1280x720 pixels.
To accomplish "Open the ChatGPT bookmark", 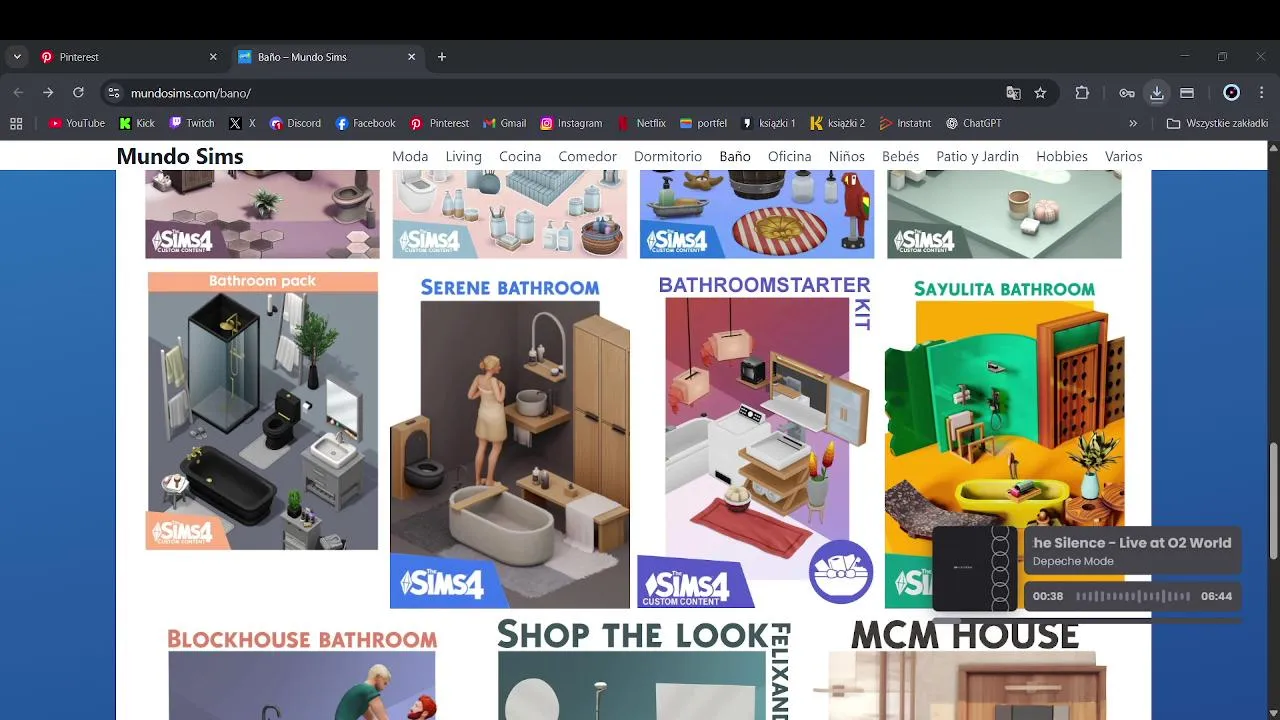I will click(973, 123).
